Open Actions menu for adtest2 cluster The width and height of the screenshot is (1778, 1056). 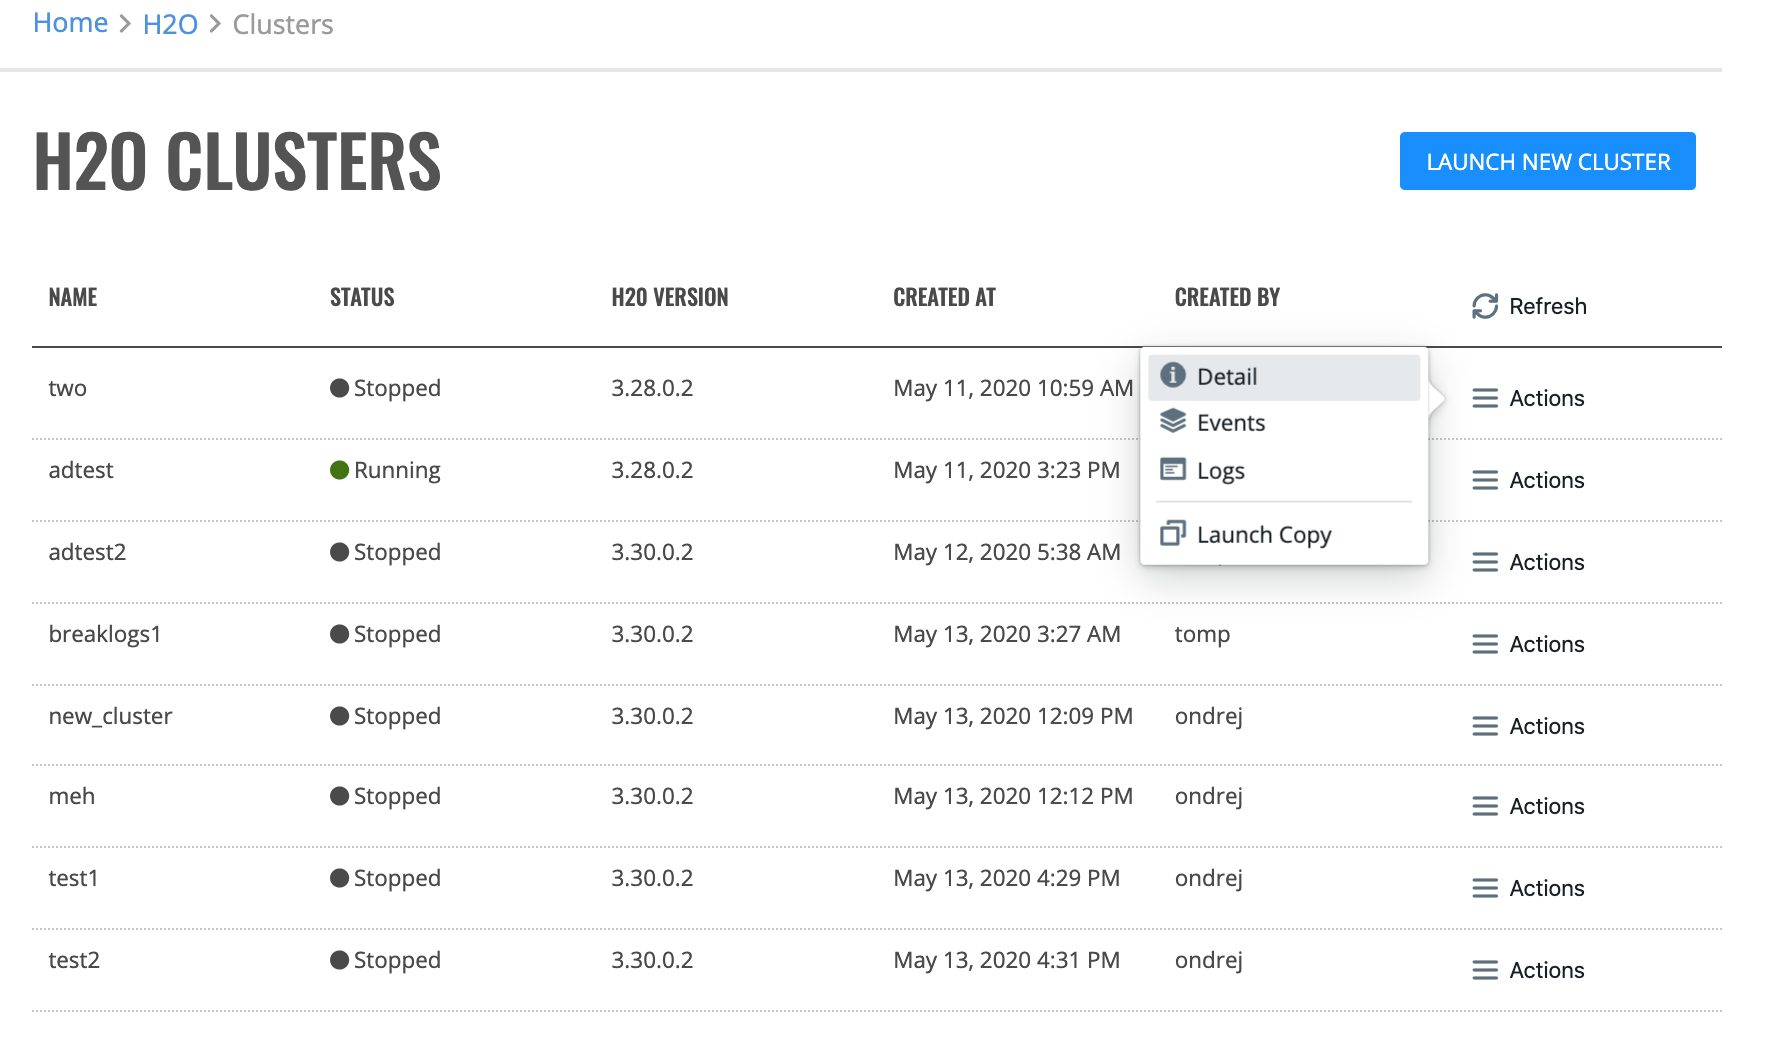tap(1528, 562)
